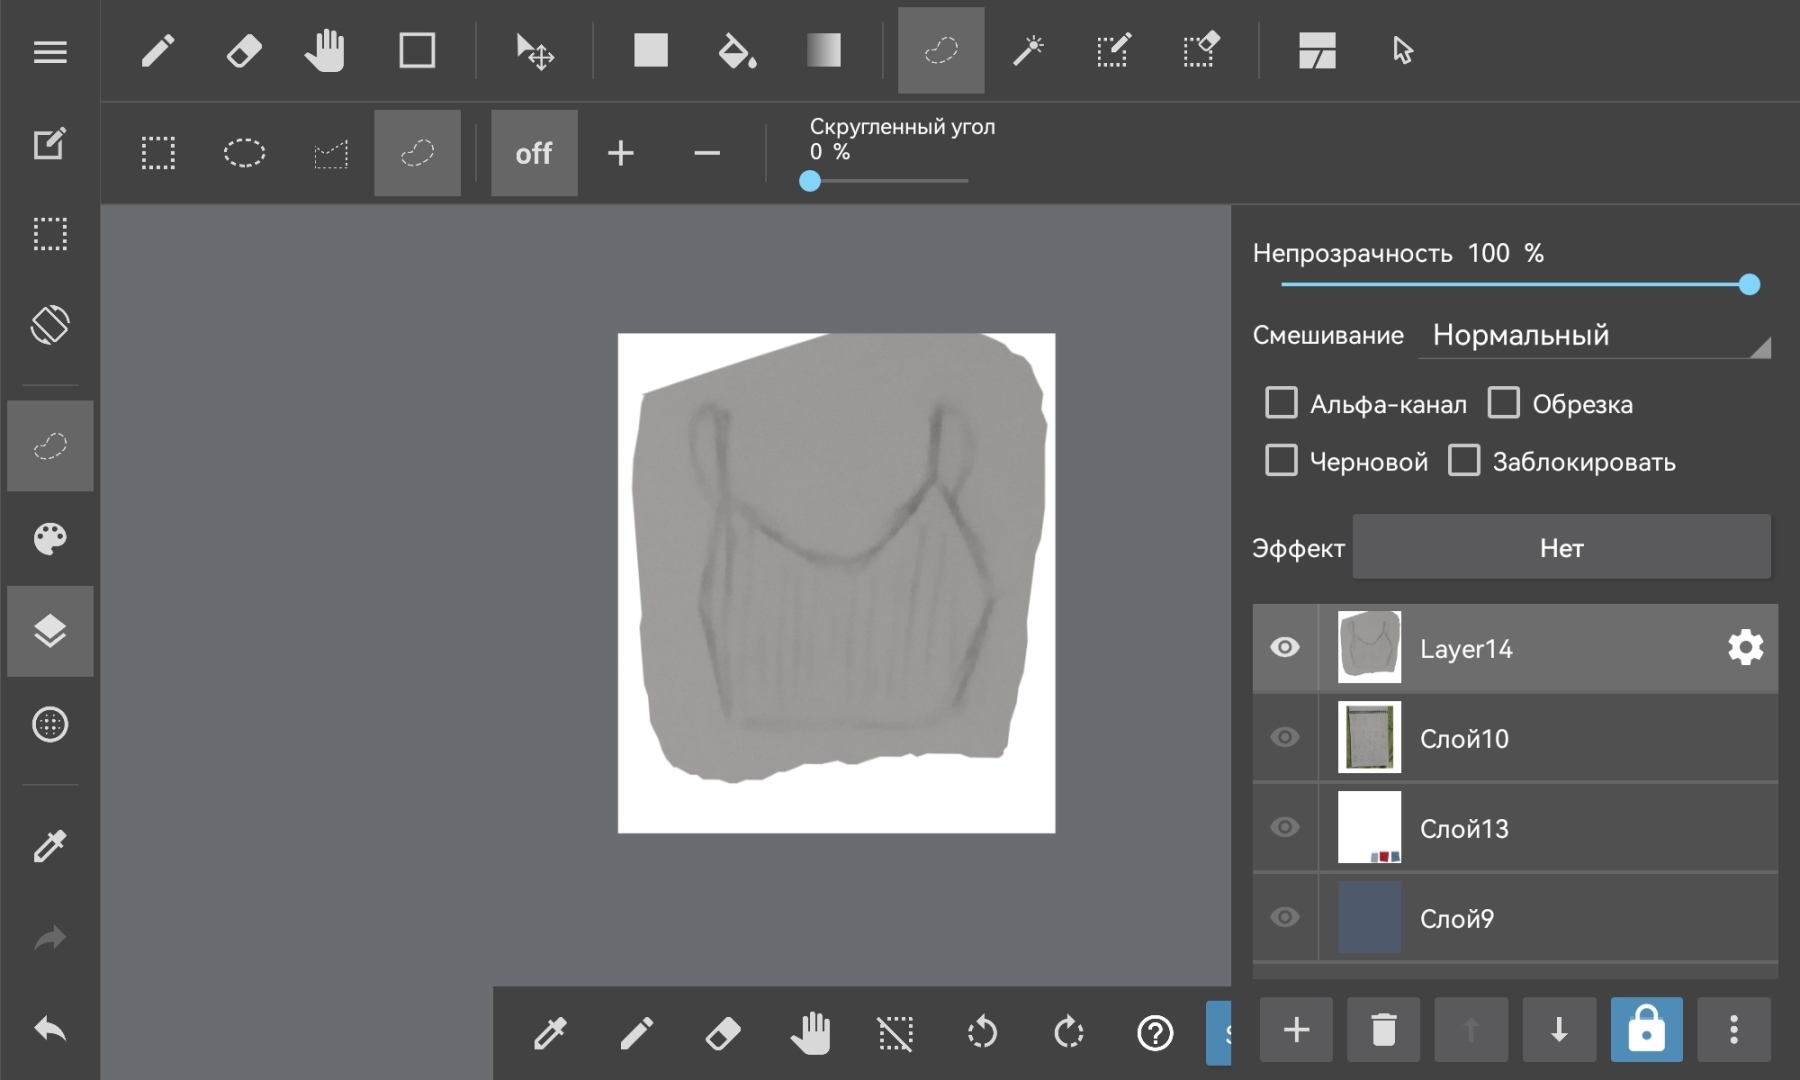Select the Bucket fill tool
The height and width of the screenshot is (1080, 1800).
737,50
